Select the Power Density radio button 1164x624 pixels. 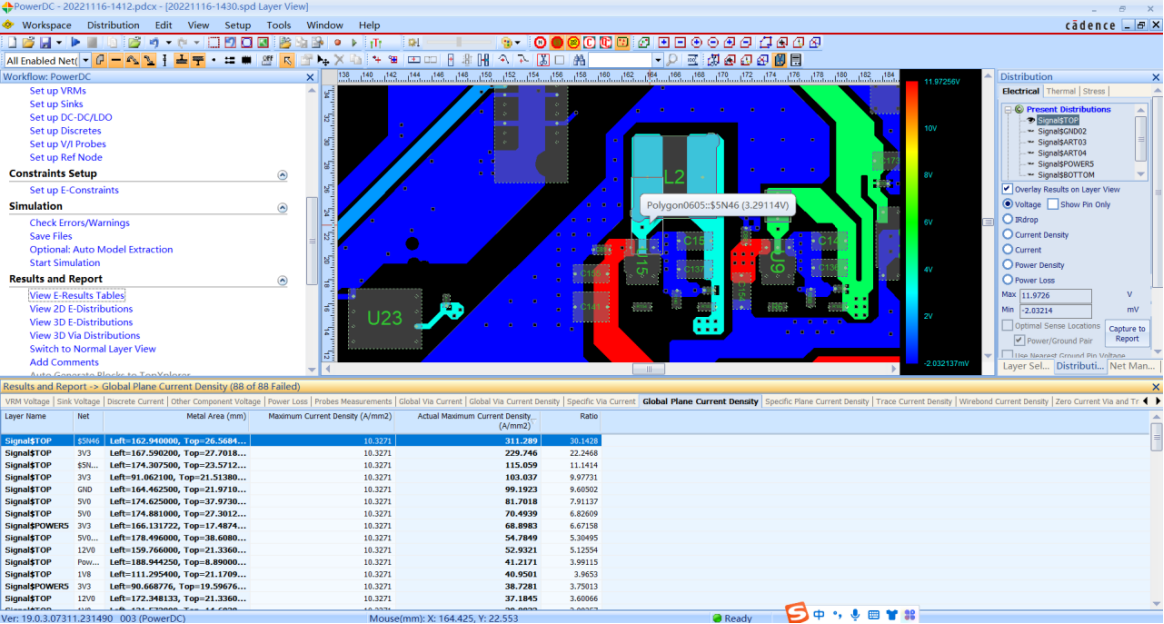1007,265
